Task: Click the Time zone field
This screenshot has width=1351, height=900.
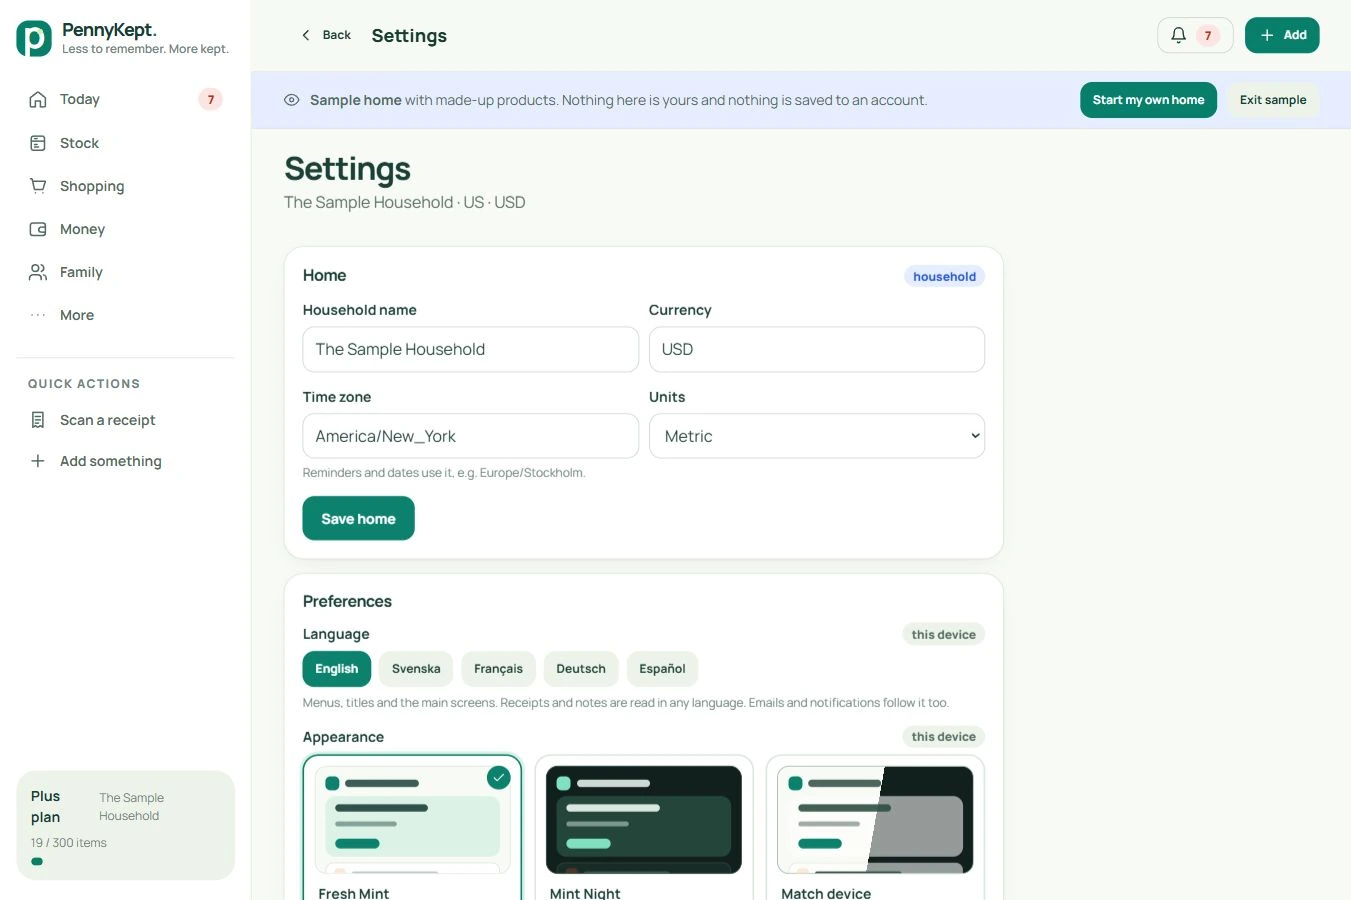Action: click(470, 436)
